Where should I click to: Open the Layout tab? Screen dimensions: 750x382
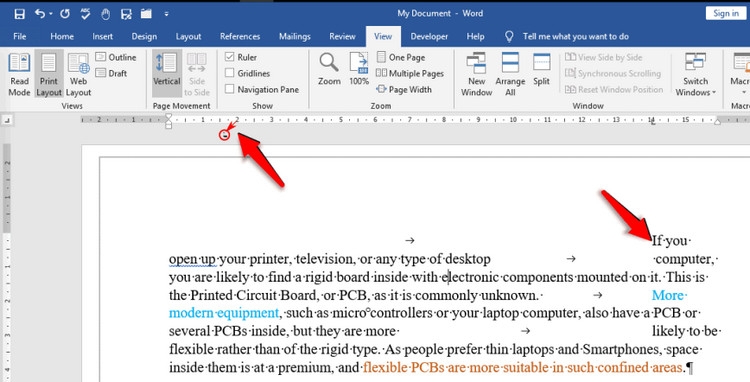click(188, 36)
